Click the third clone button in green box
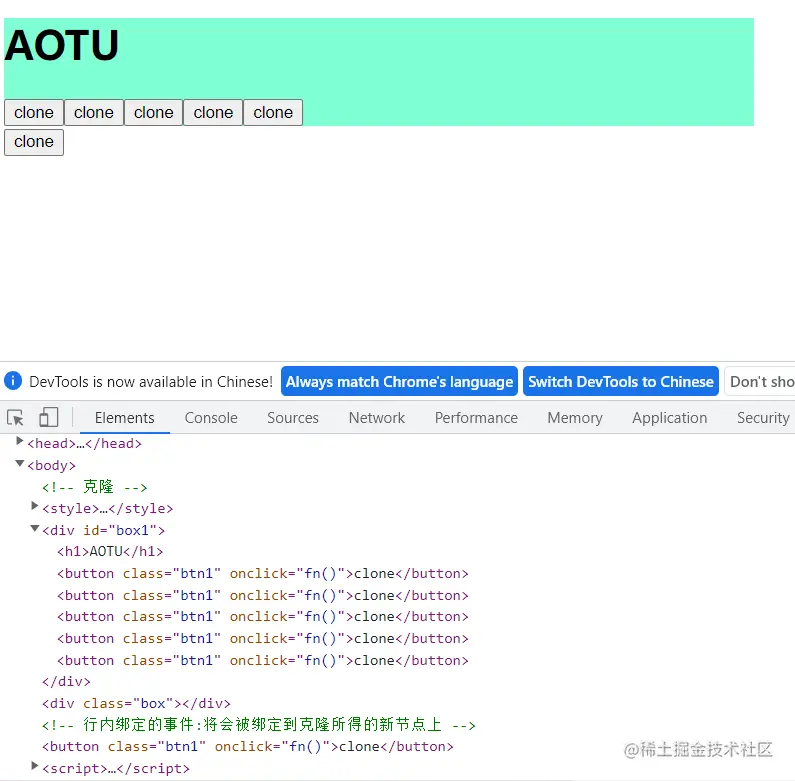 click(154, 113)
